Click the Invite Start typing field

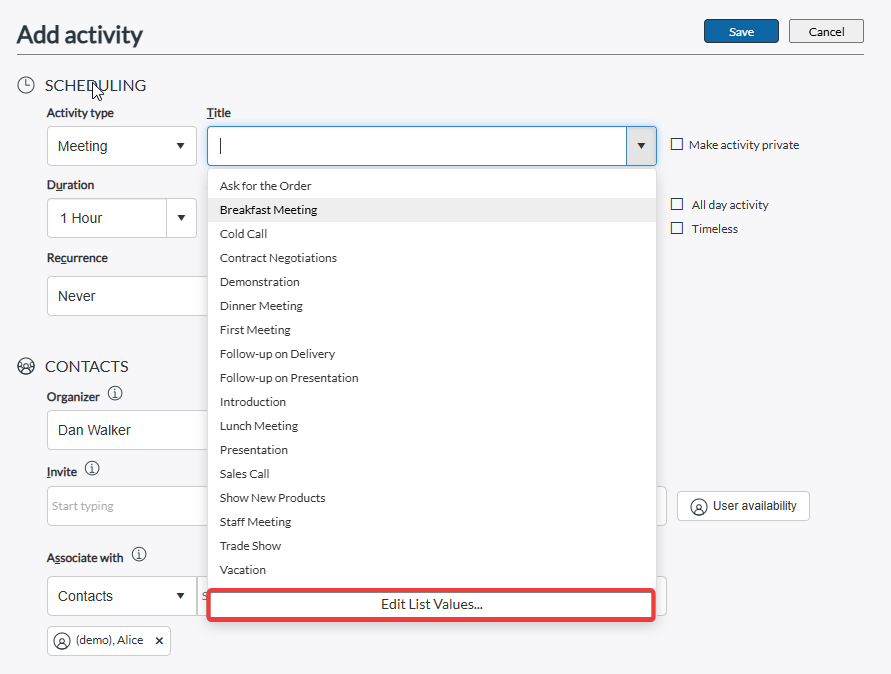127,506
